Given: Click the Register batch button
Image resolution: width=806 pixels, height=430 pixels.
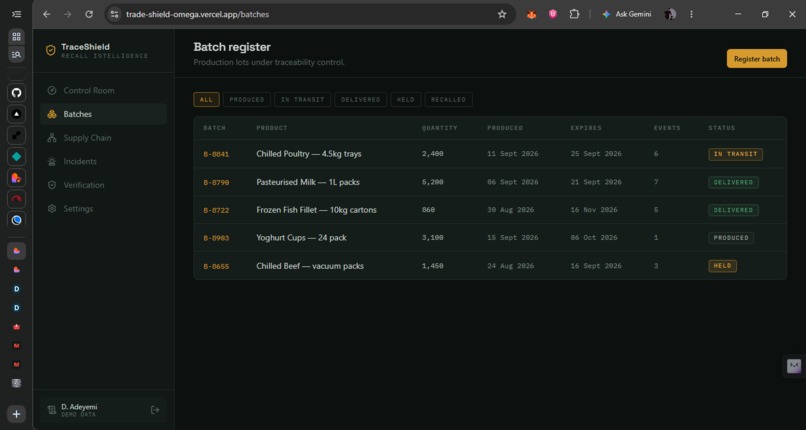Looking at the screenshot, I should click(x=757, y=59).
